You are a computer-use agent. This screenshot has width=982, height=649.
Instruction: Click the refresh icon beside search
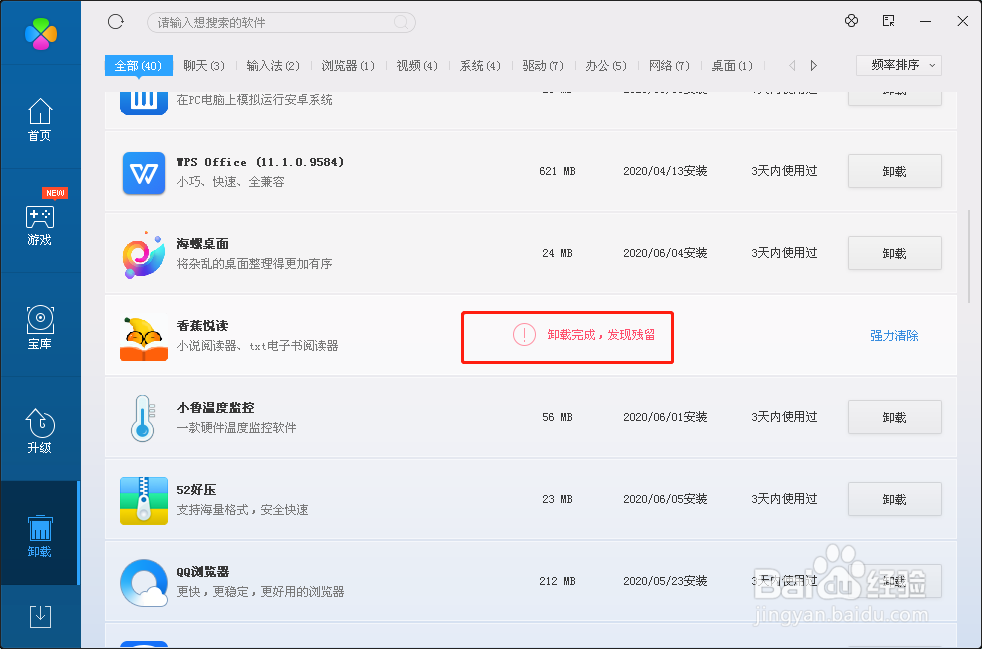(x=116, y=22)
